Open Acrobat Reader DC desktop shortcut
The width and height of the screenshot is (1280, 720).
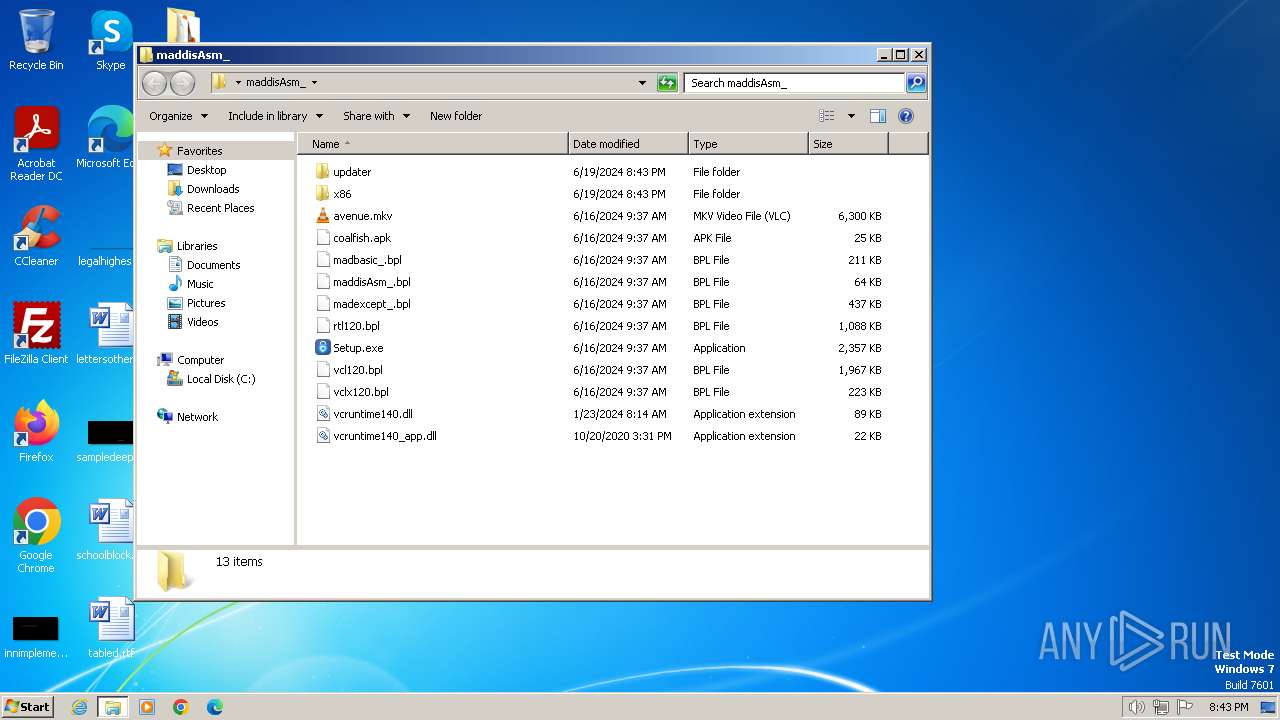coord(36,144)
